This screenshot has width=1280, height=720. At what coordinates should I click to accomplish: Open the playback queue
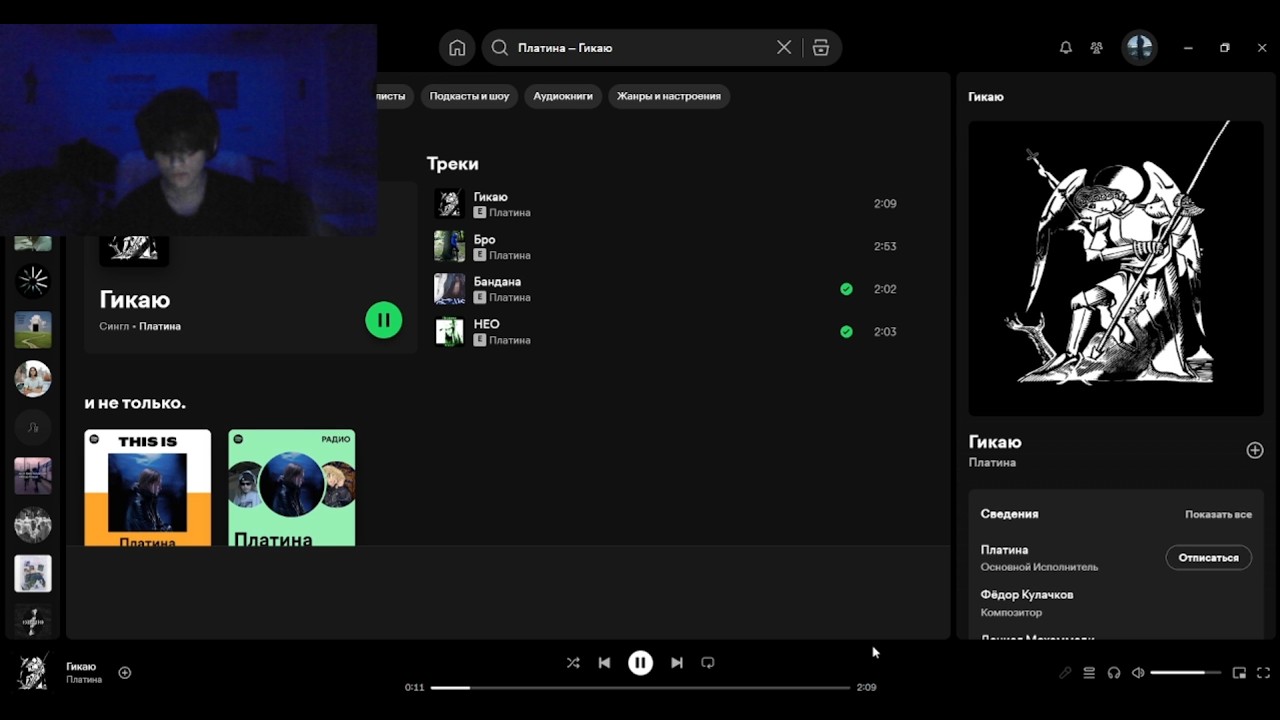tap(1089, 673)
